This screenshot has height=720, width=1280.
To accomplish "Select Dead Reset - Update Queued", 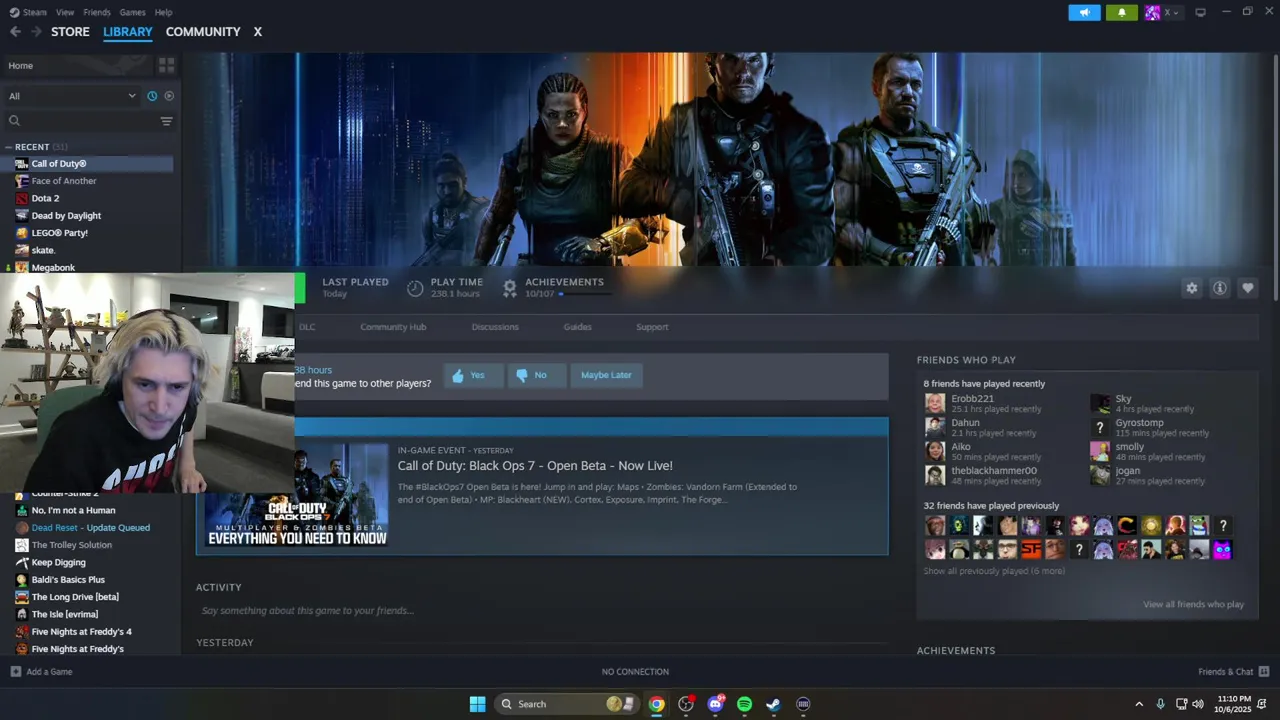I will pos(88,528).
